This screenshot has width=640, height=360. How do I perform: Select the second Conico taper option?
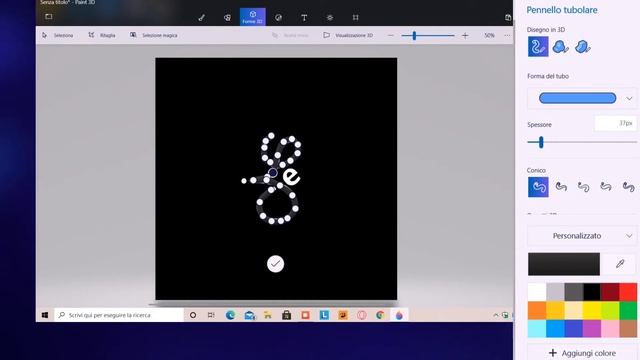pos(561,187)
